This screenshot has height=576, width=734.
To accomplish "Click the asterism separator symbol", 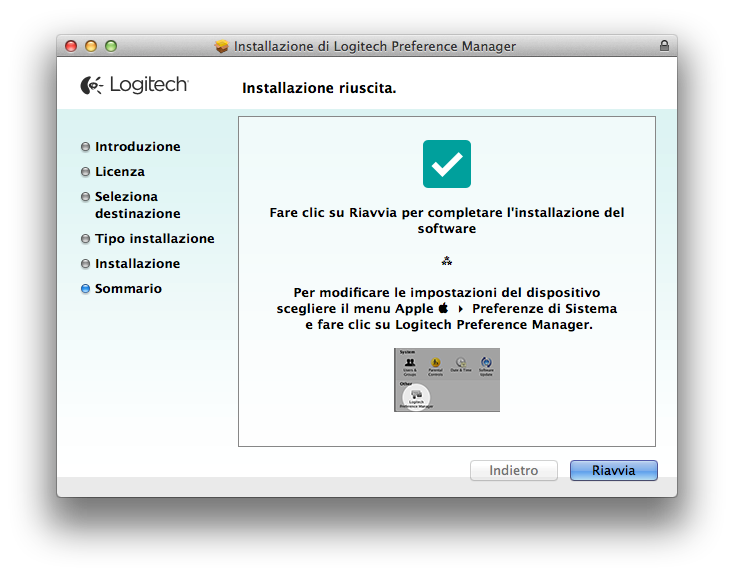I will 447,261.
